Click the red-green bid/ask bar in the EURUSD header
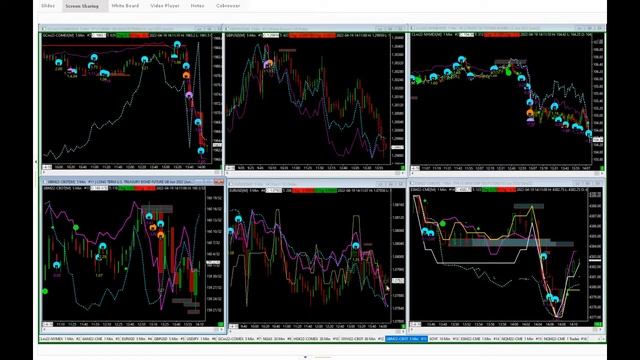The height and width of the screenshot is (360, 640). [314, 190]
